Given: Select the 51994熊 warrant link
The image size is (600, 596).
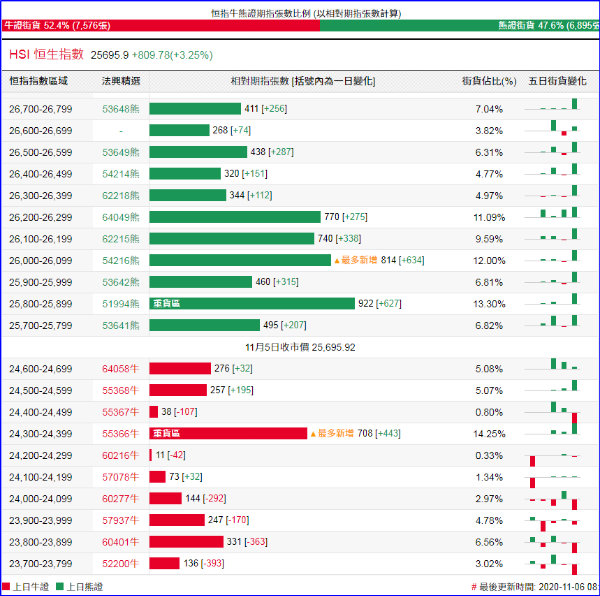Looking at the screenshot, I should [x=121, y=304].
